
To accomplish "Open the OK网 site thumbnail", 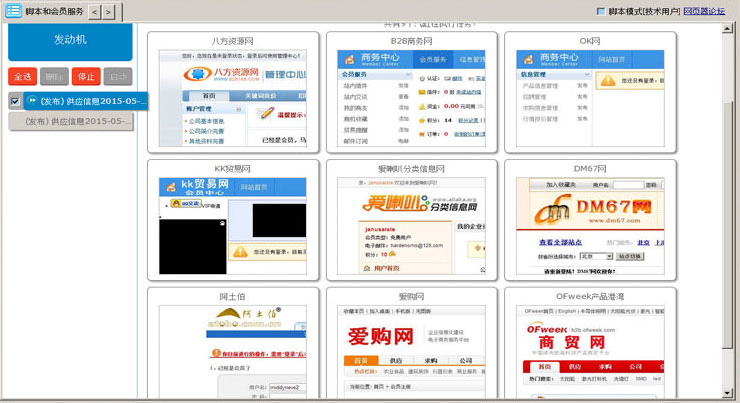I will (590, 98).
